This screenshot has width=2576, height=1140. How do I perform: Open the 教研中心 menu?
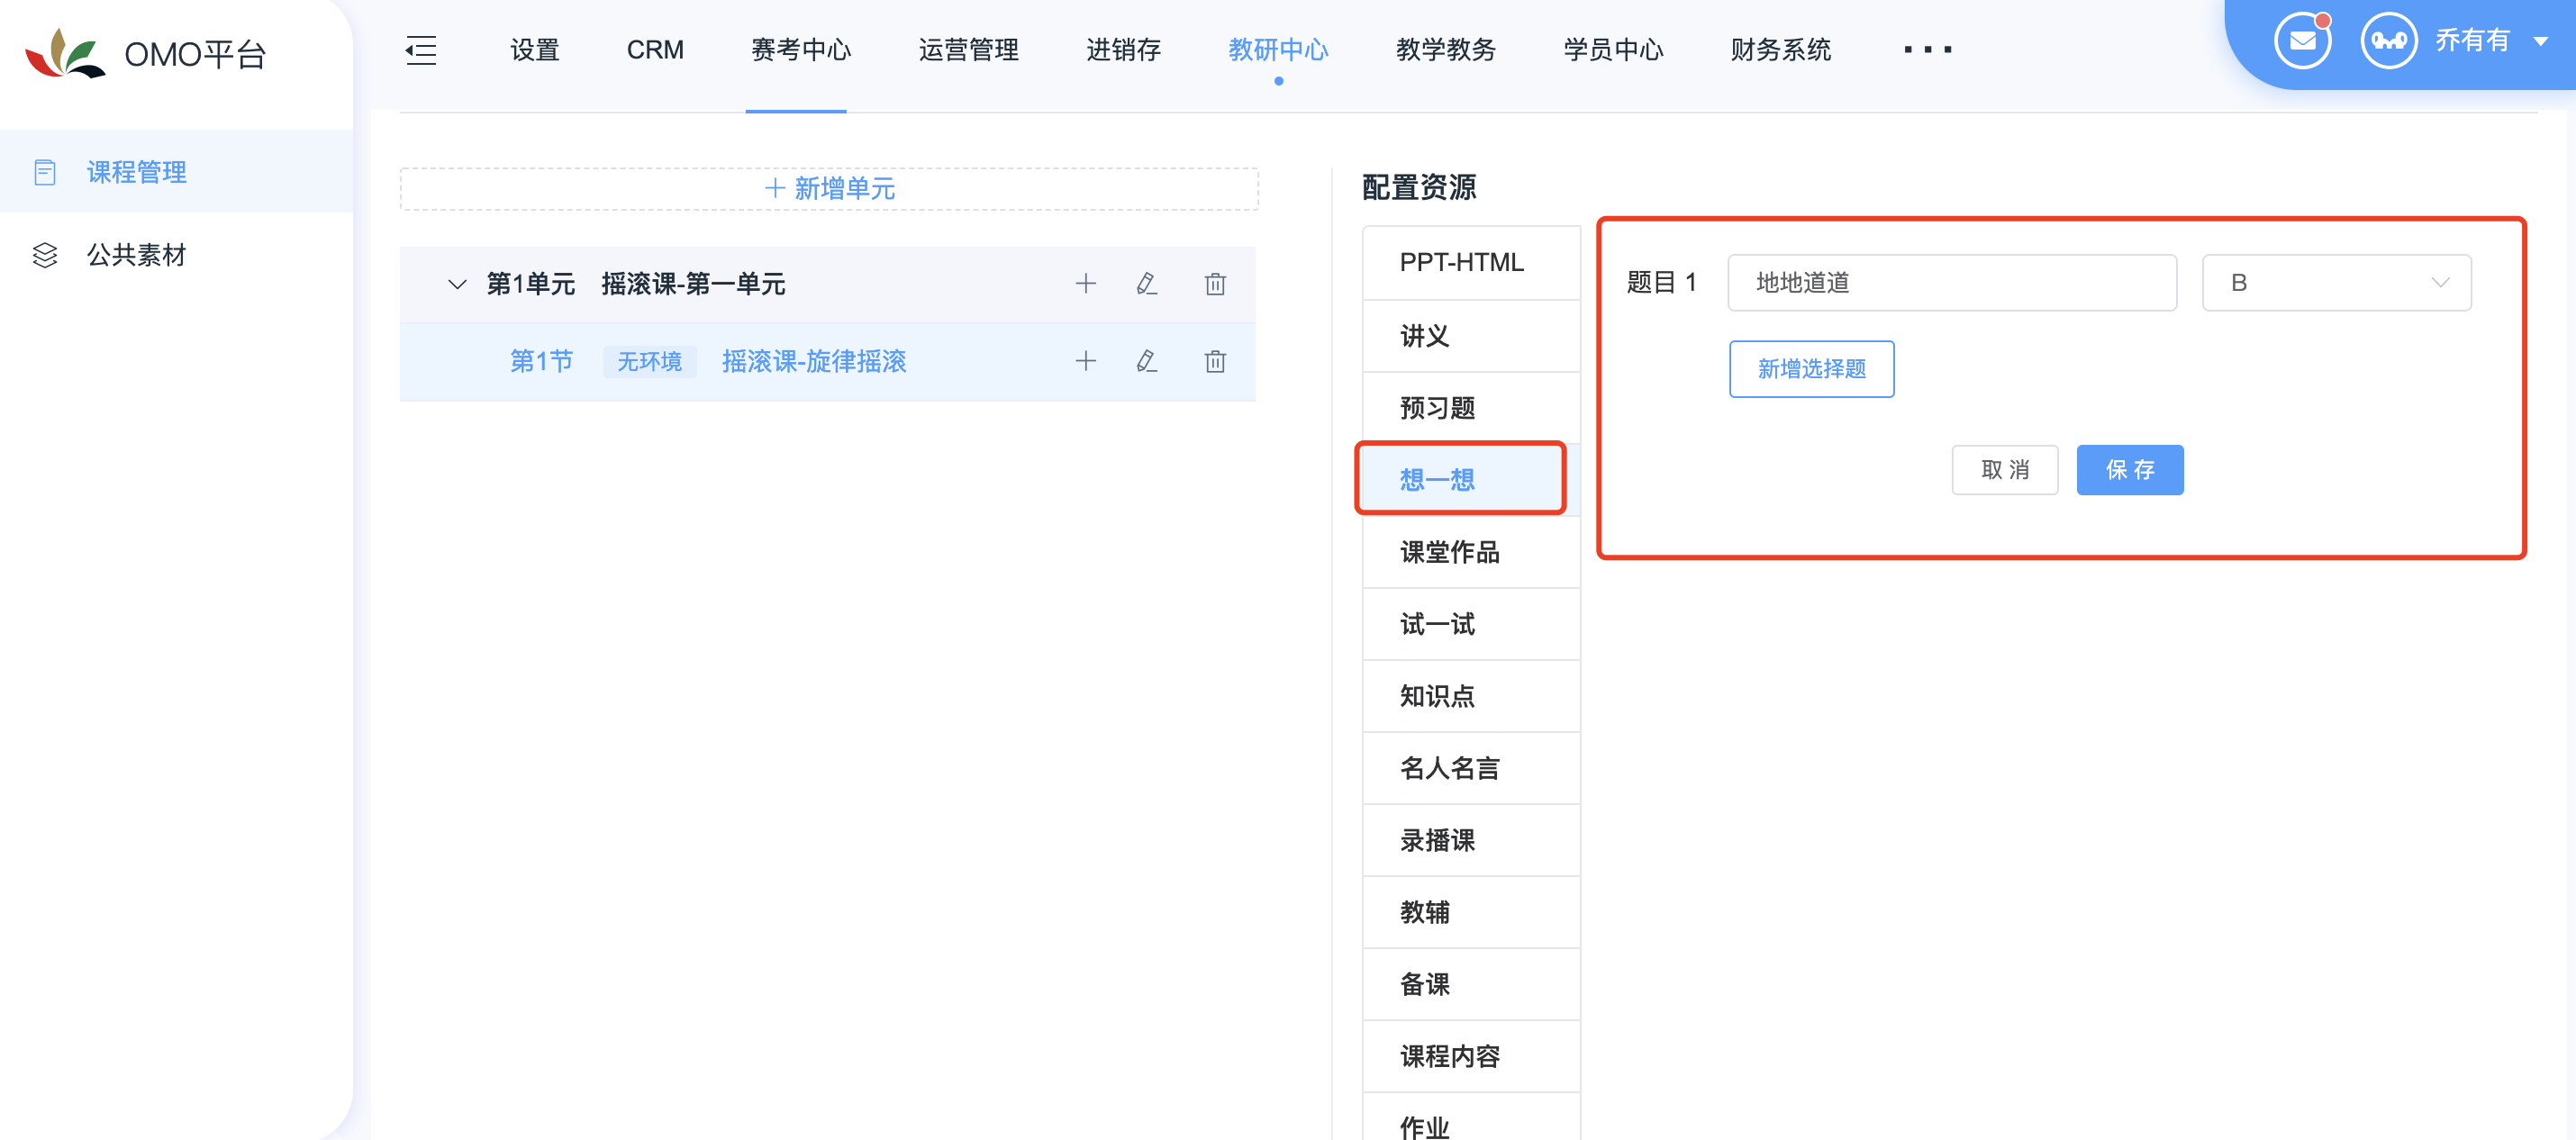tap(1278, 50)
